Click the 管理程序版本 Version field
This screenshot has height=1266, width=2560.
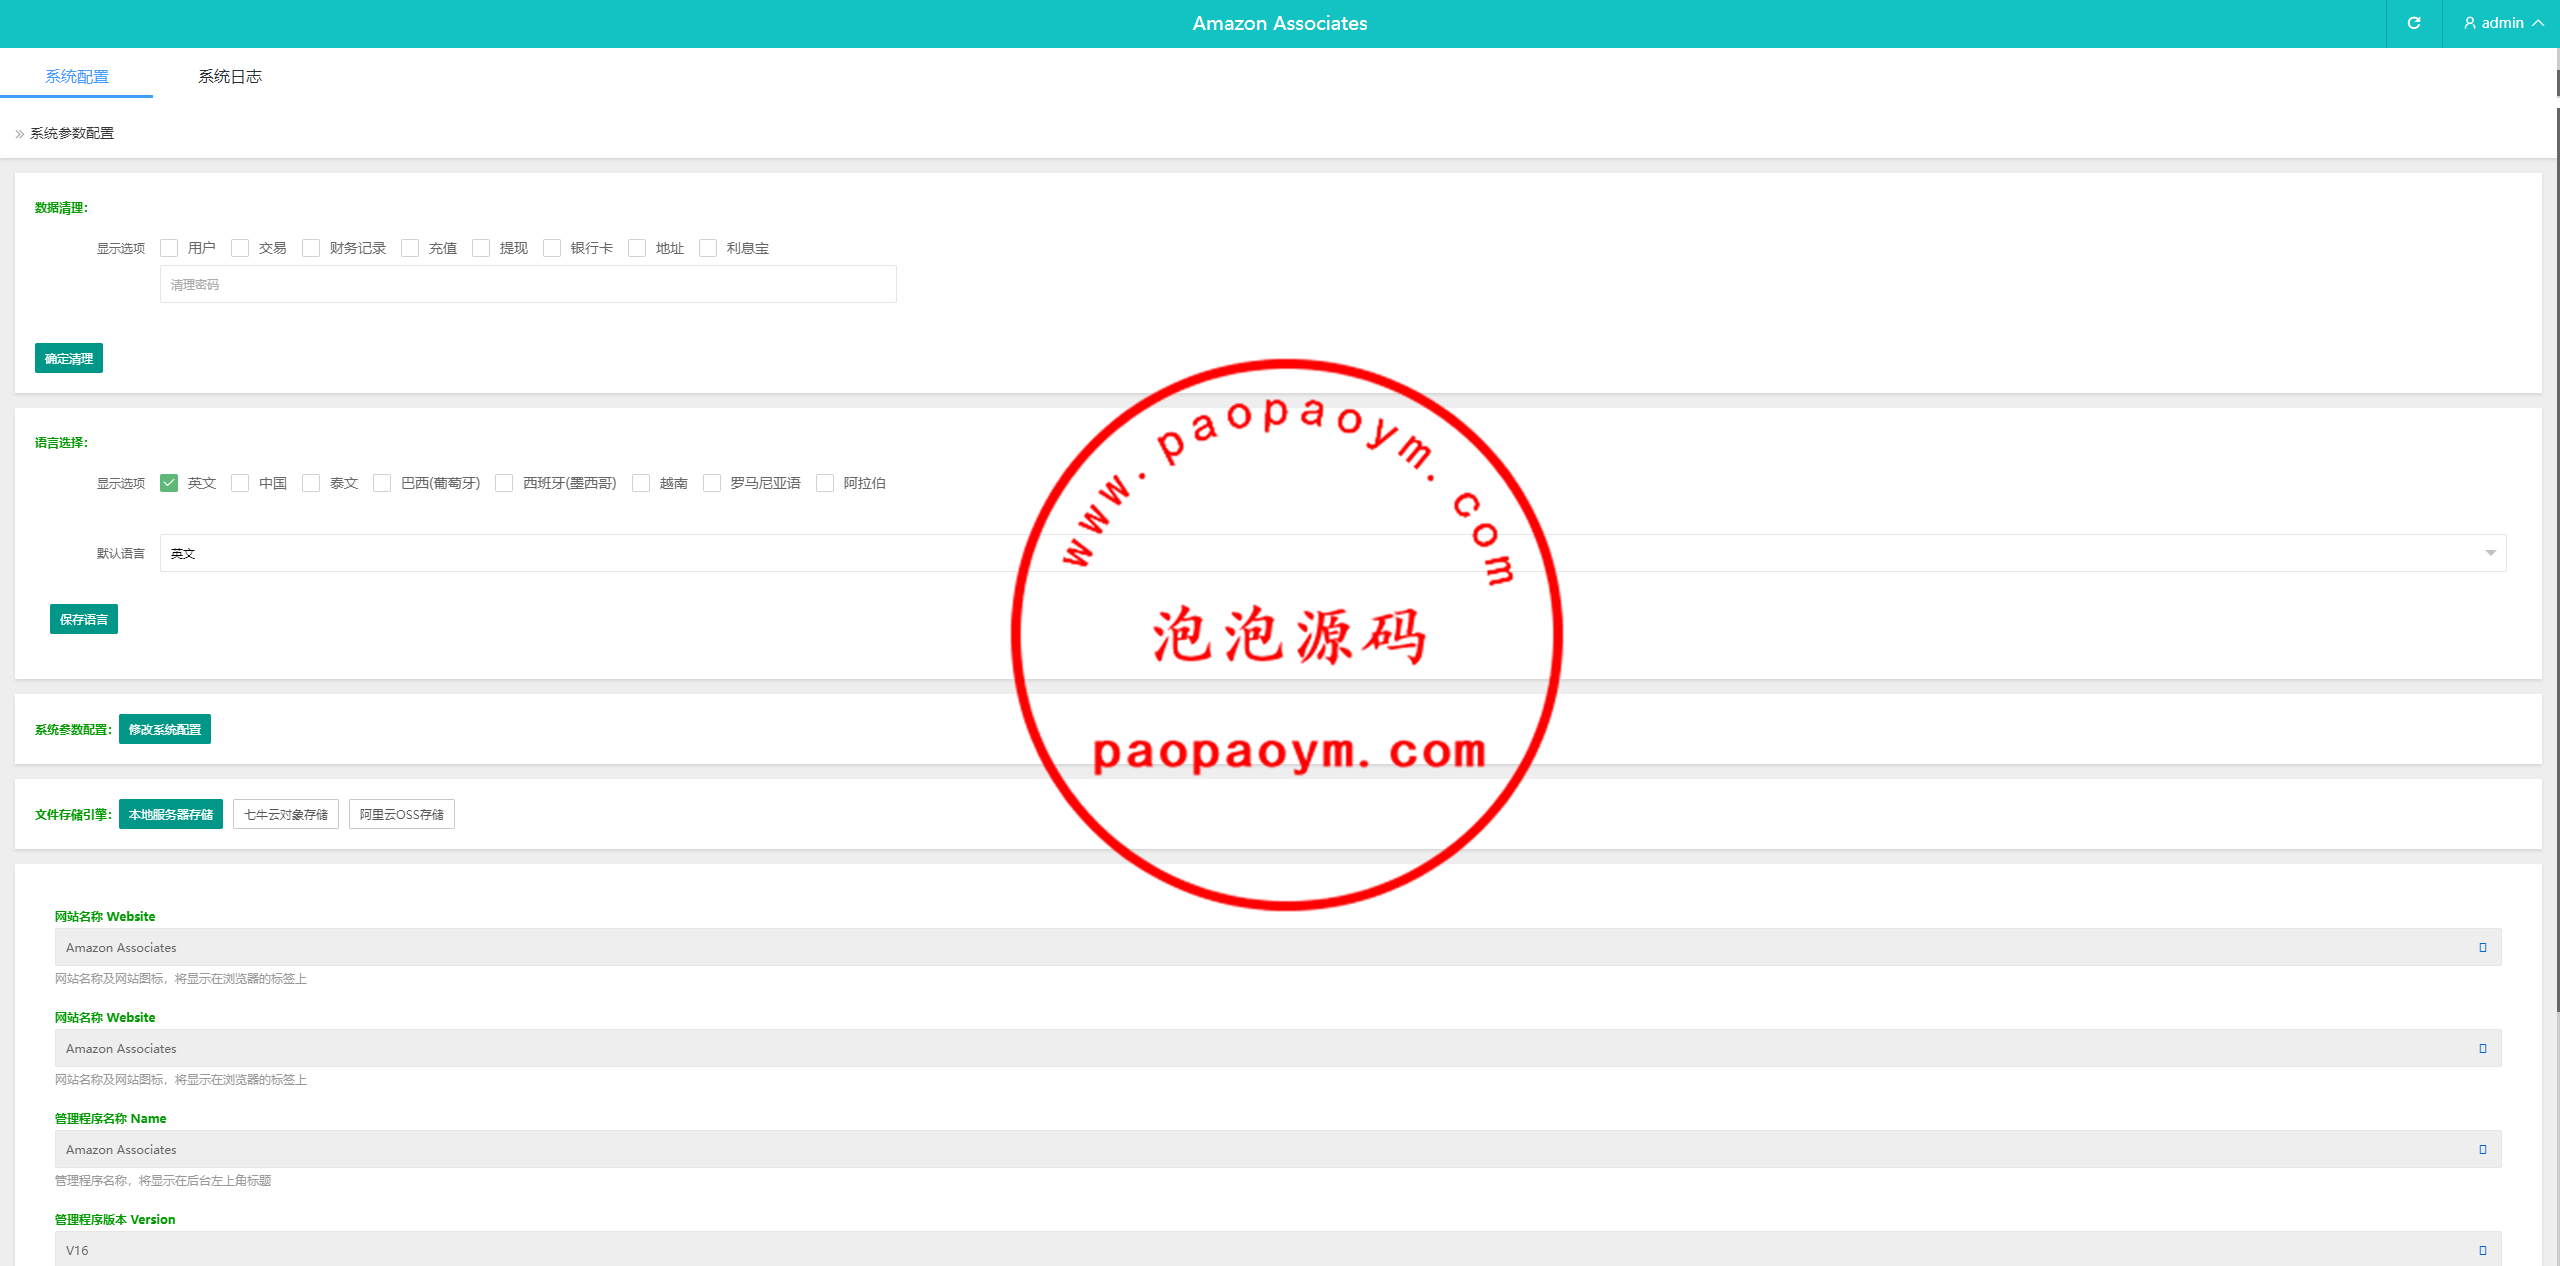[x=1278, y=1249]
